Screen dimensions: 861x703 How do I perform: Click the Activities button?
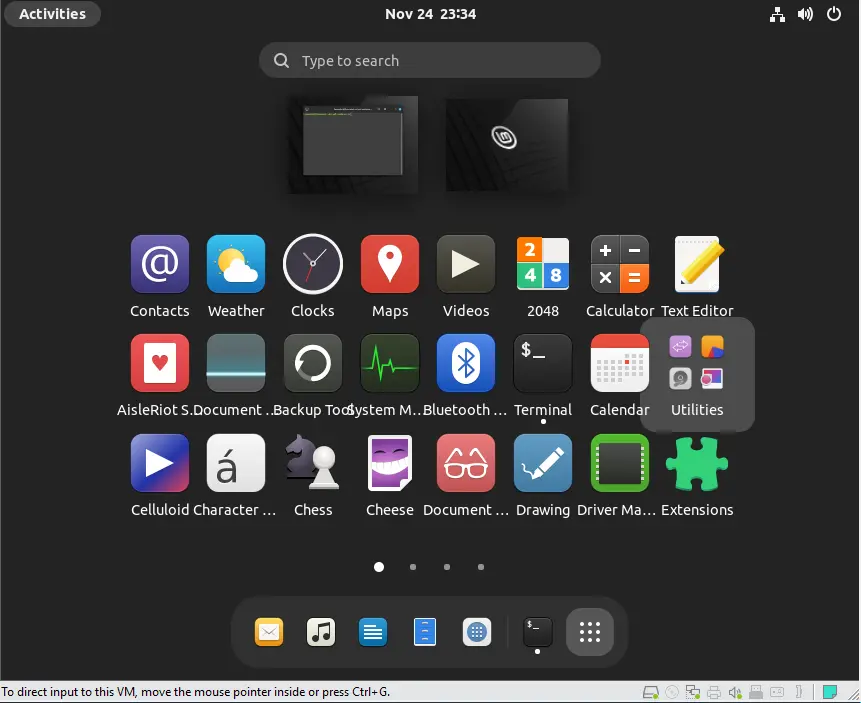click(53, 14)
